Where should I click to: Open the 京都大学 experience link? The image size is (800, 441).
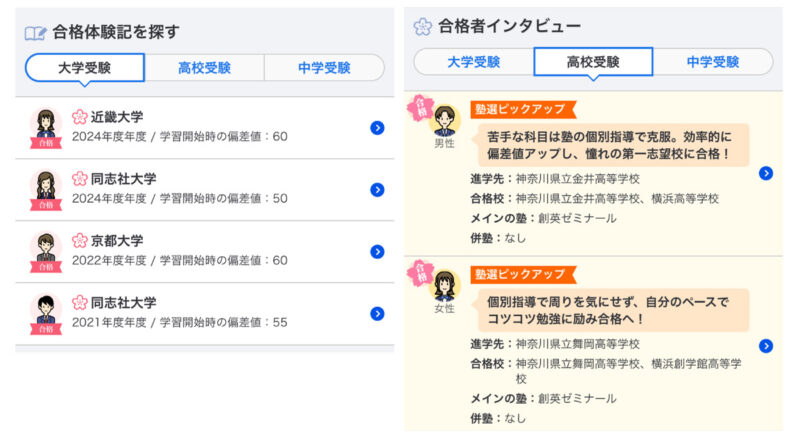(x=117, y=240)
